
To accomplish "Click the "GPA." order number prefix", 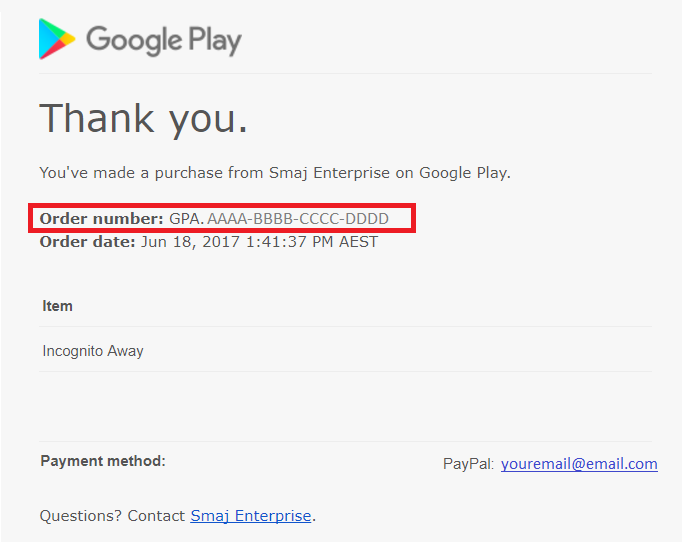I will point(186,218).
